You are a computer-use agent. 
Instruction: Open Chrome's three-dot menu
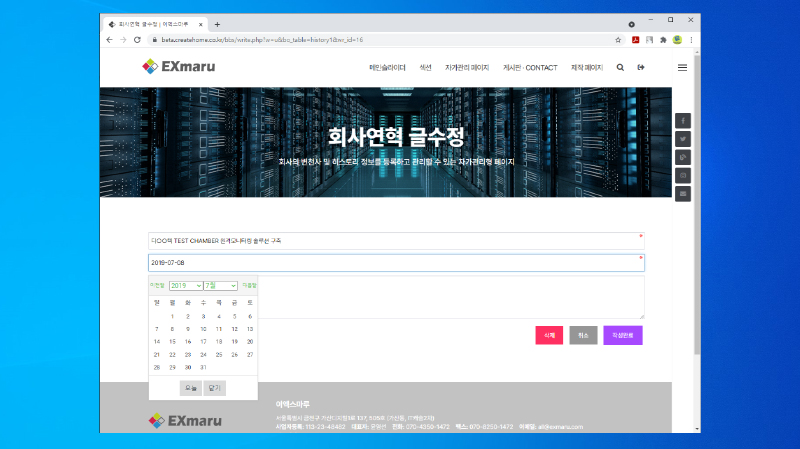click(691, 40)
